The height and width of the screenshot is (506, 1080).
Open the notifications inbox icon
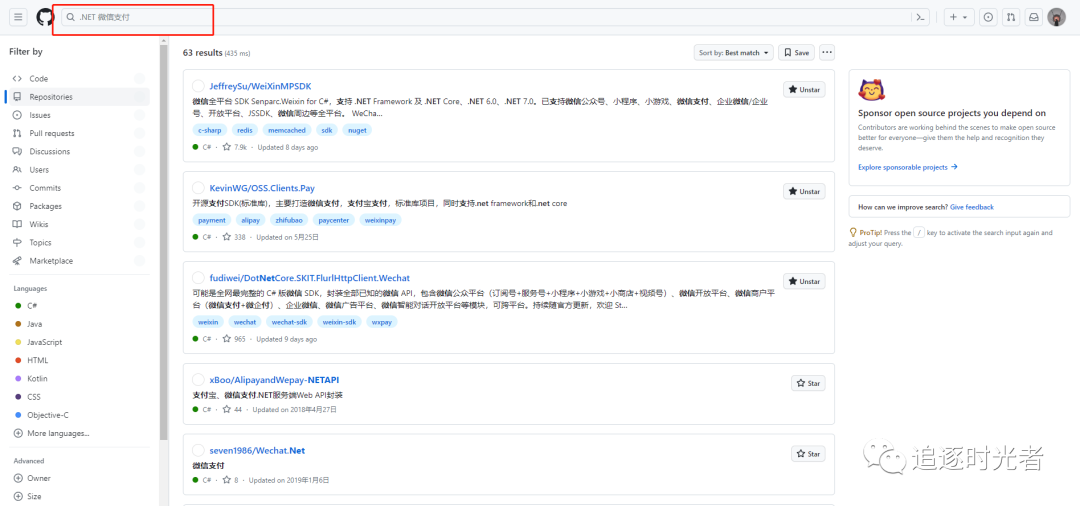click(x=1033, y=17)
